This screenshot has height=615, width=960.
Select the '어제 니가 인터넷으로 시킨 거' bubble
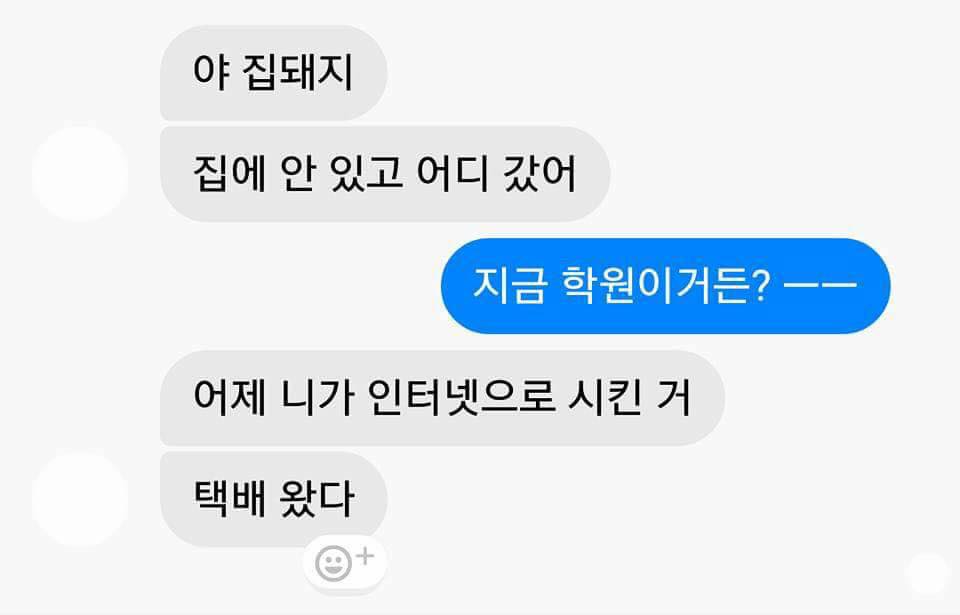pos(442,398)
